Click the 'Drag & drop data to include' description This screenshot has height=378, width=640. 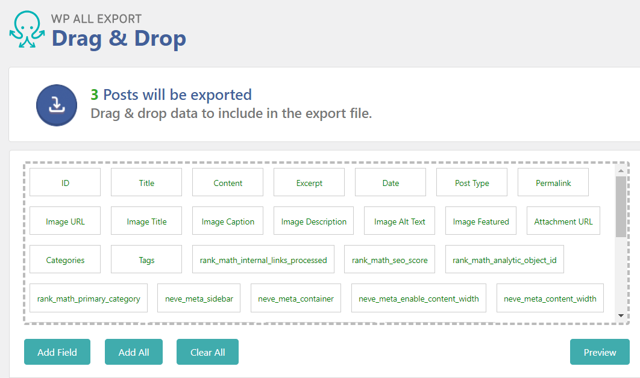(x=231, y=113)
